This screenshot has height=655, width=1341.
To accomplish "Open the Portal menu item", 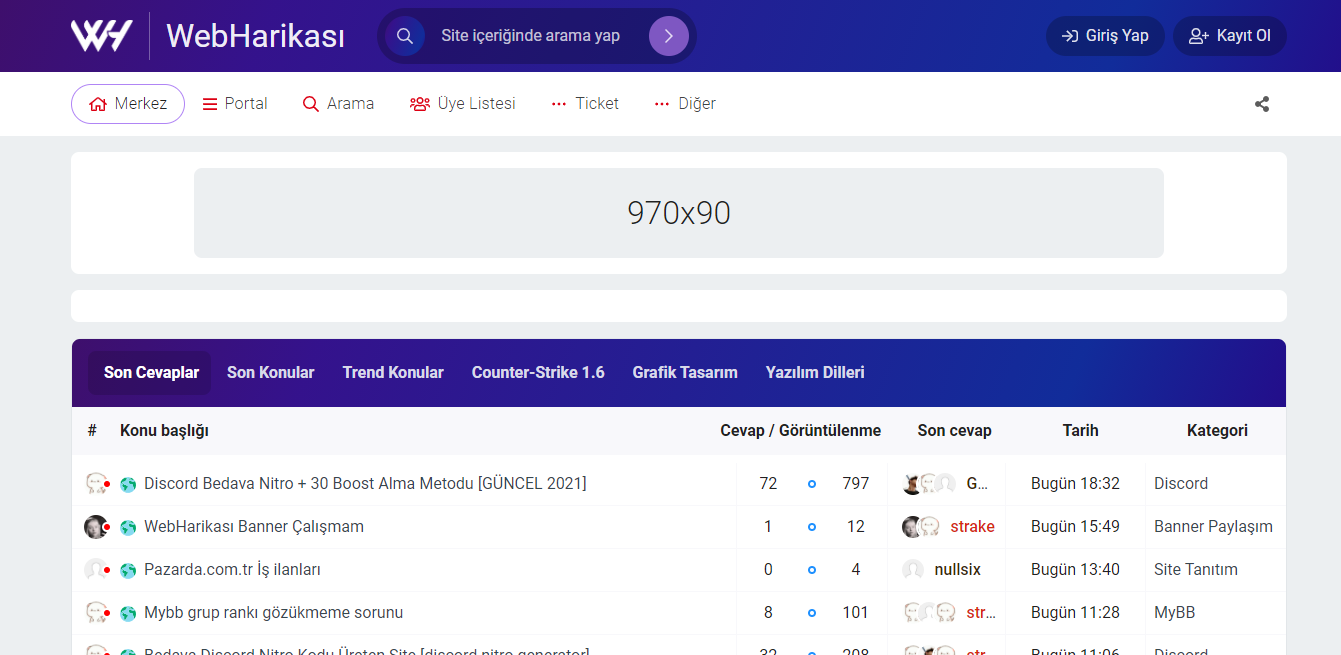I will coord(235,104).
